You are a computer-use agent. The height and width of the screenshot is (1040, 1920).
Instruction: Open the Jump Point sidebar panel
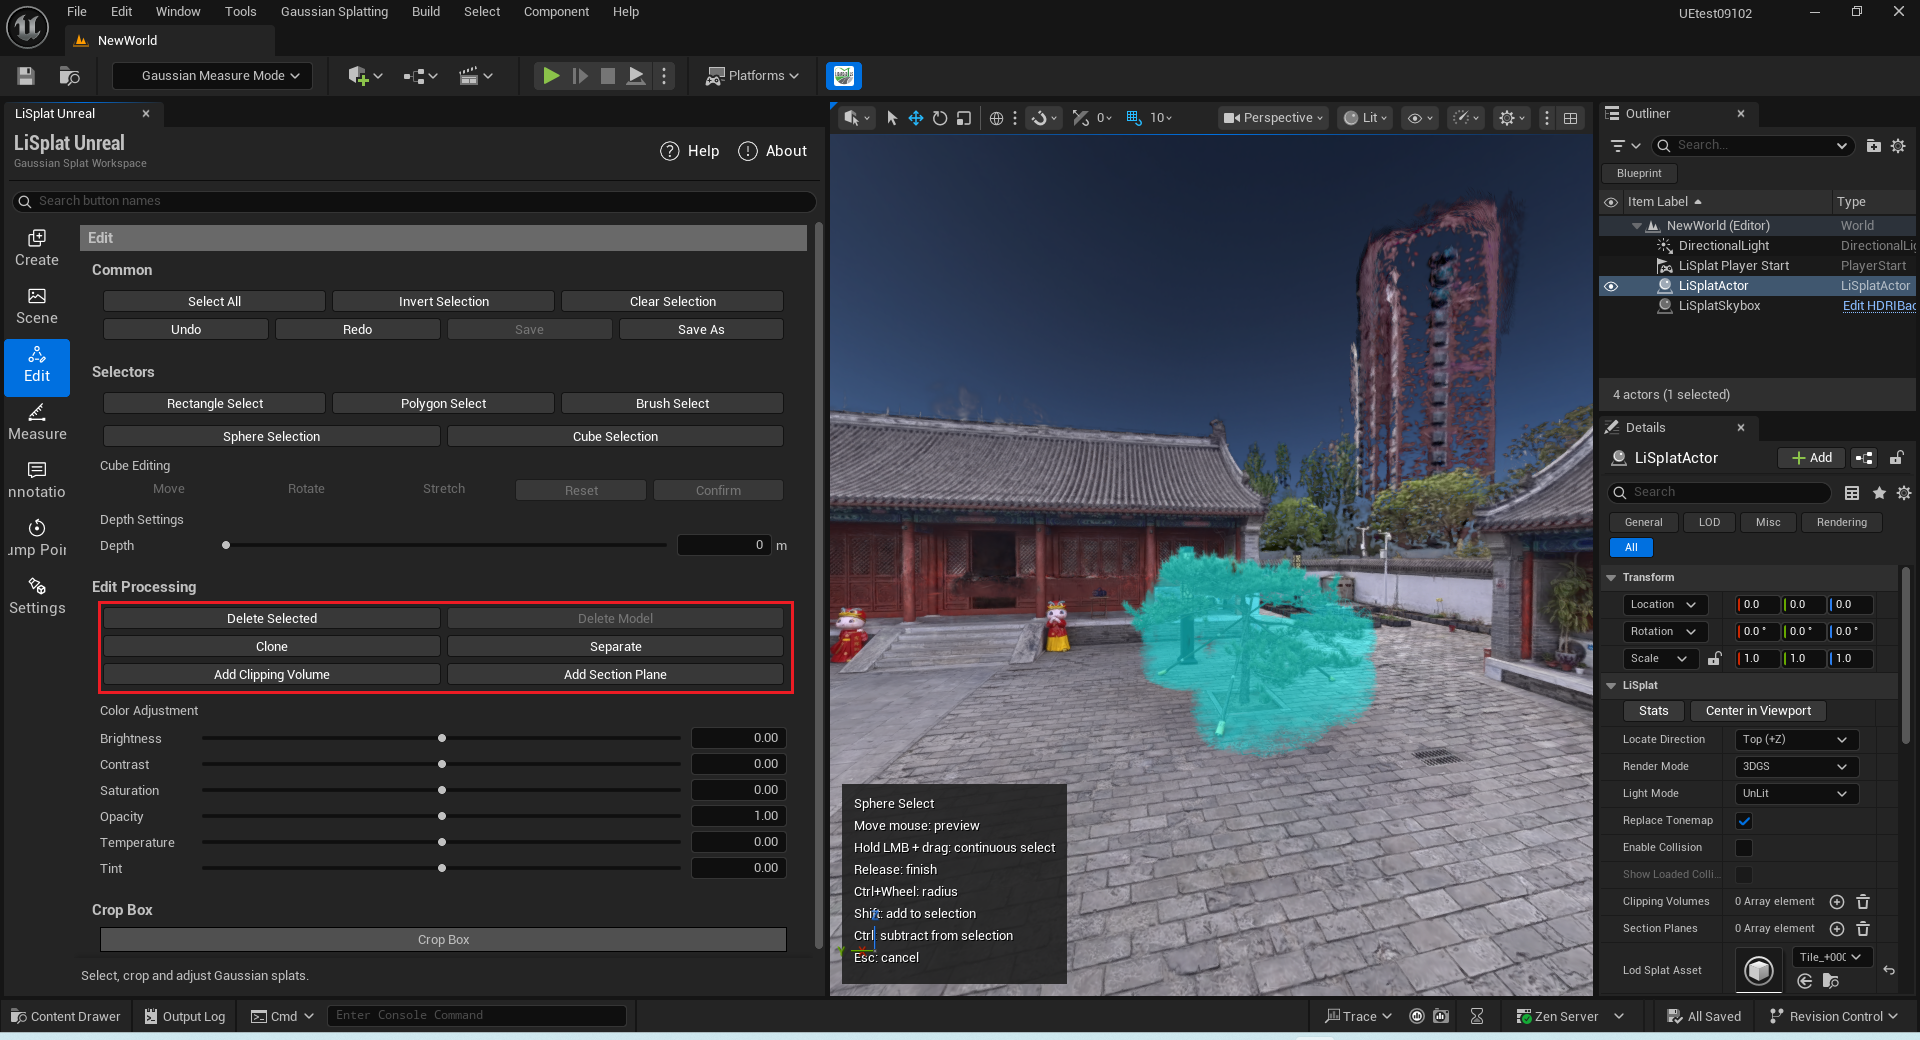[37, 538]
